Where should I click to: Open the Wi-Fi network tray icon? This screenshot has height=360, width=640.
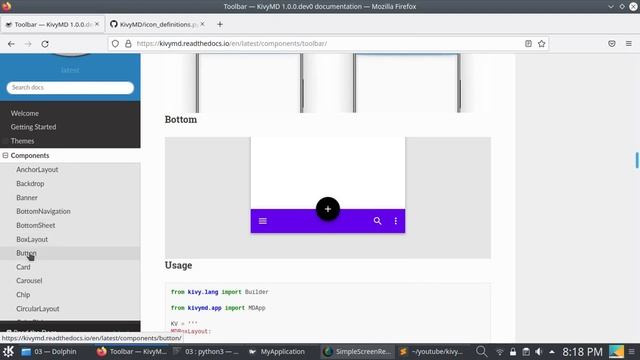pyautogui.click(x=500, y=352)
